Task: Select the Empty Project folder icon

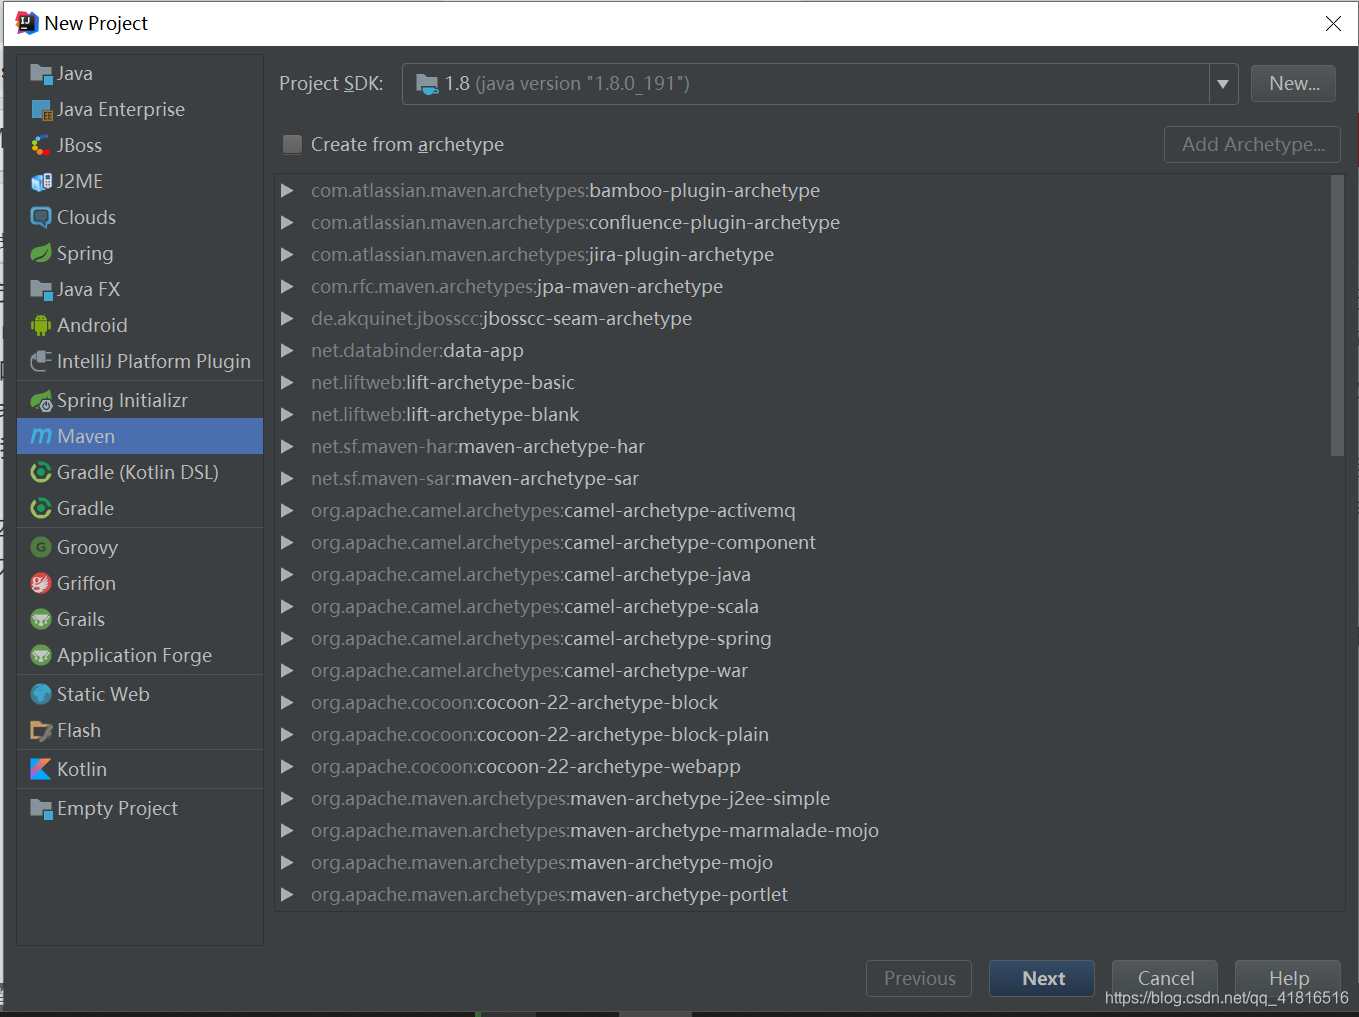Action: point(41,808)
